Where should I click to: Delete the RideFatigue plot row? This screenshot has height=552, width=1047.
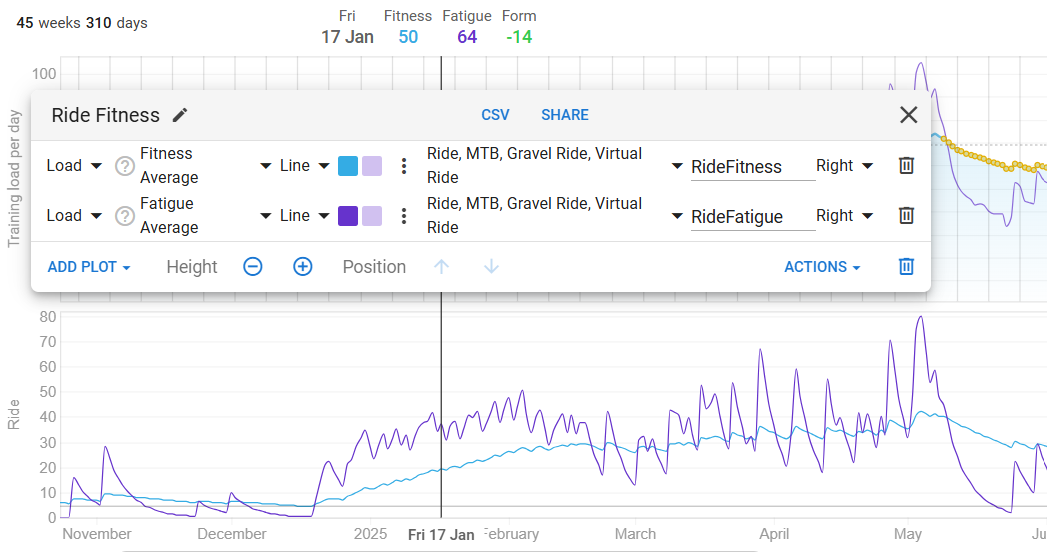(906, 215)
